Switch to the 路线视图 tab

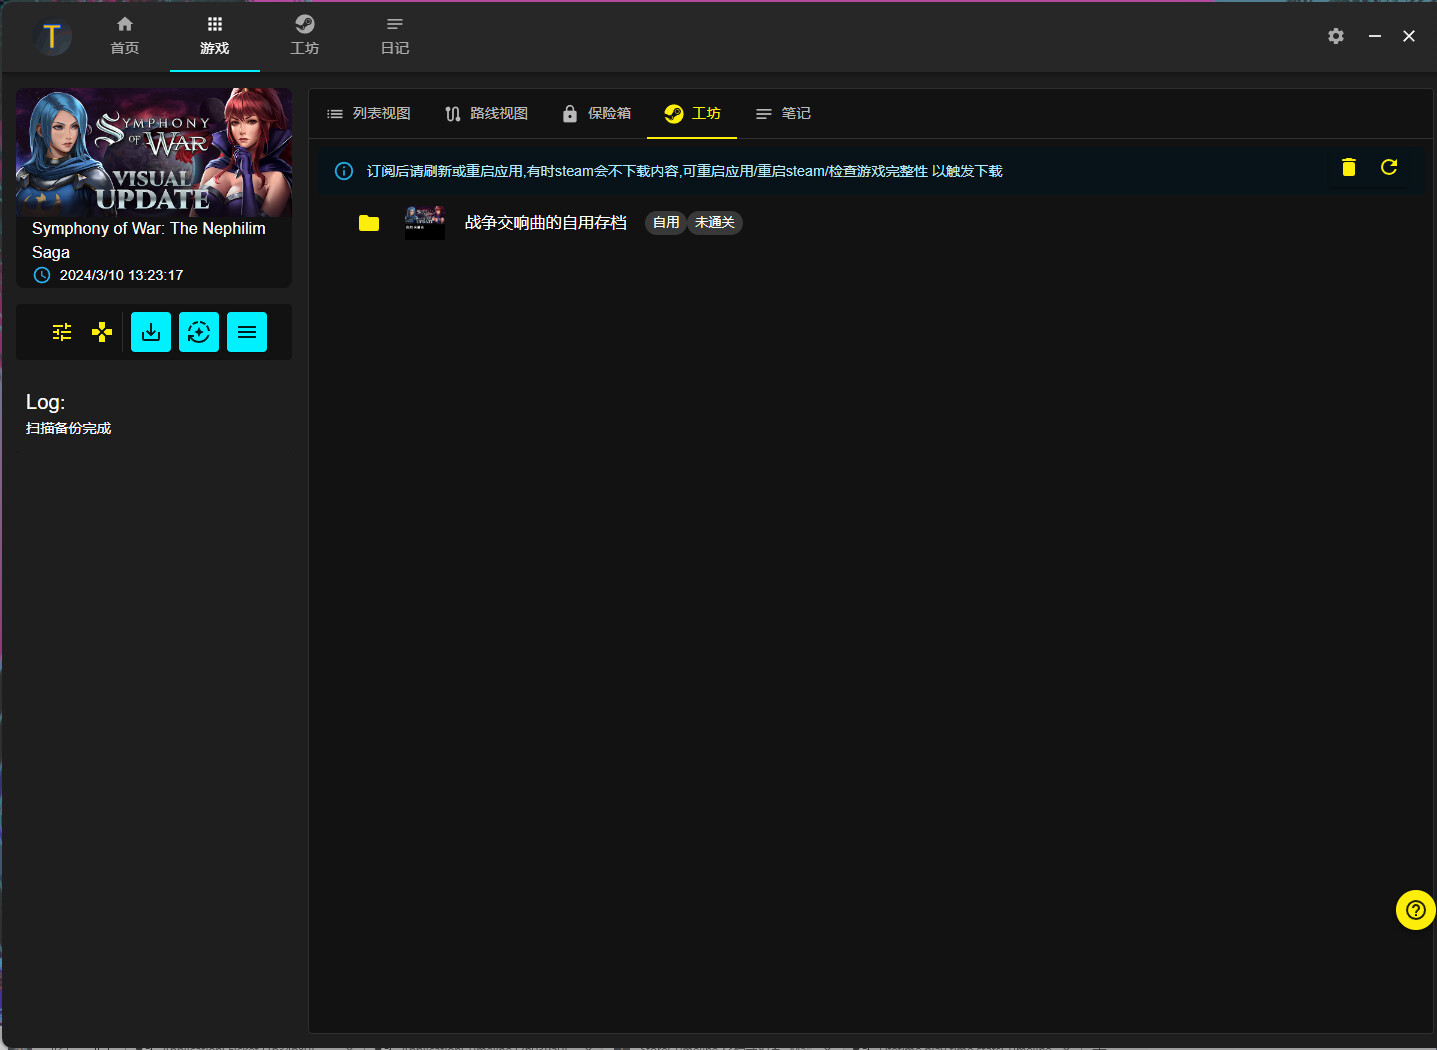point(487,113)
